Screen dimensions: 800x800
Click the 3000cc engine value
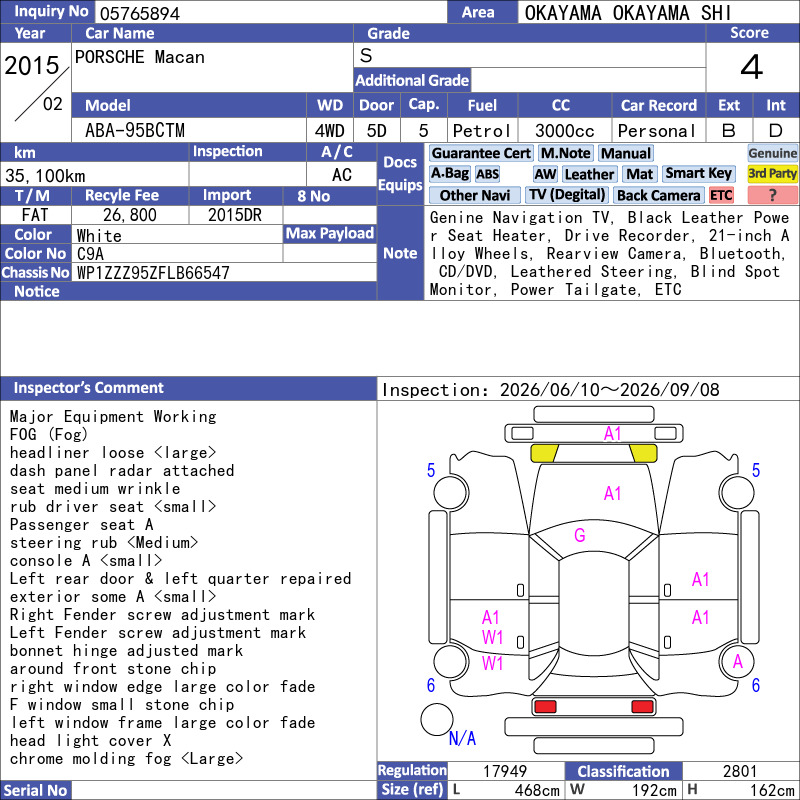click(564, 131)
